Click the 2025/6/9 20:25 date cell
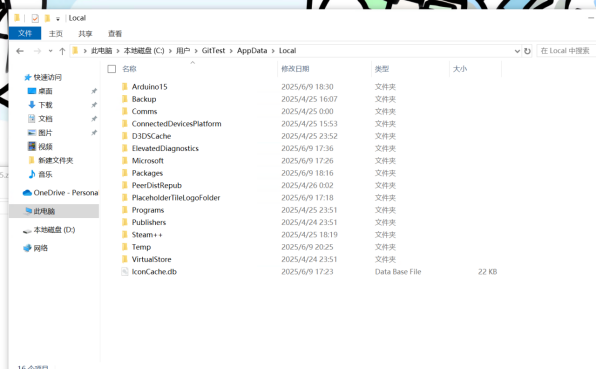 coord(307,247)
